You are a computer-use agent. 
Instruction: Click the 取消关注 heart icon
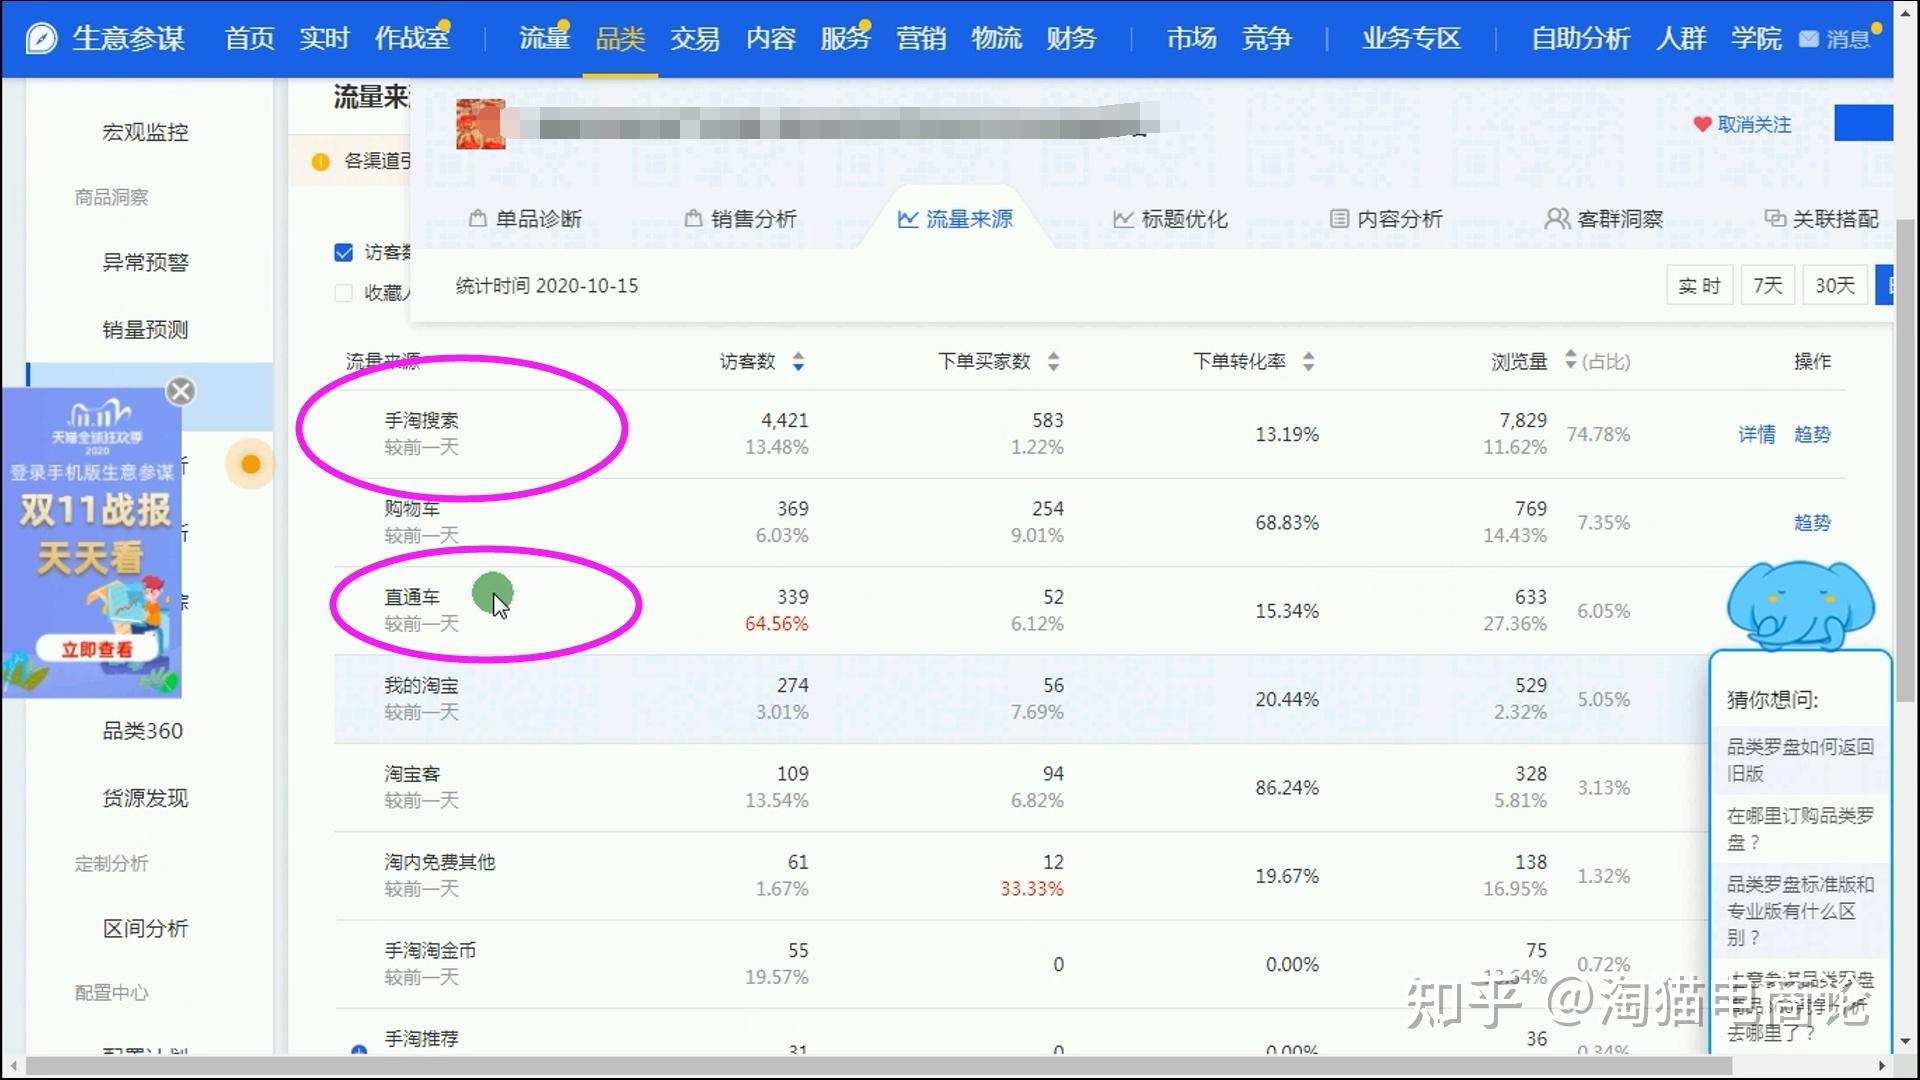click(x=1702, y=124)
